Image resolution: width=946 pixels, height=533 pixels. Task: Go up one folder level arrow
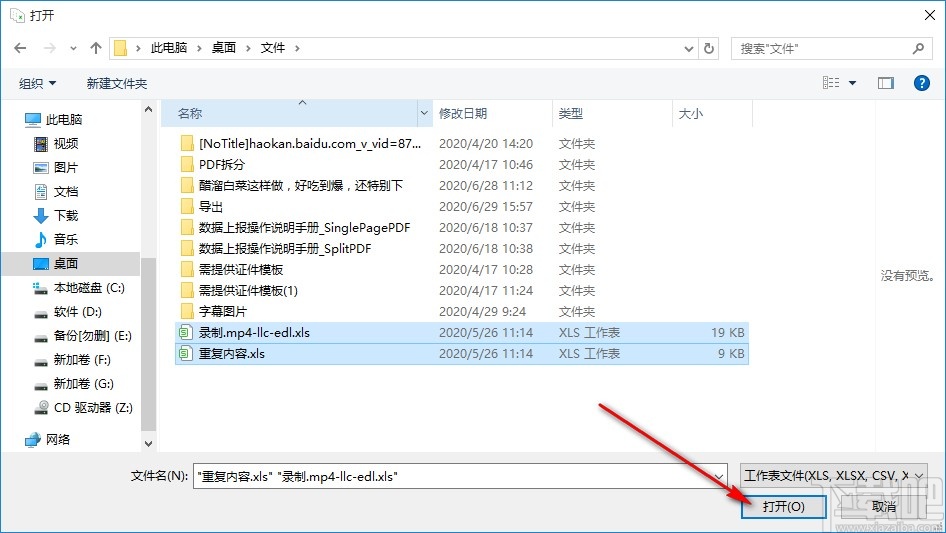(x=95, y=48)
